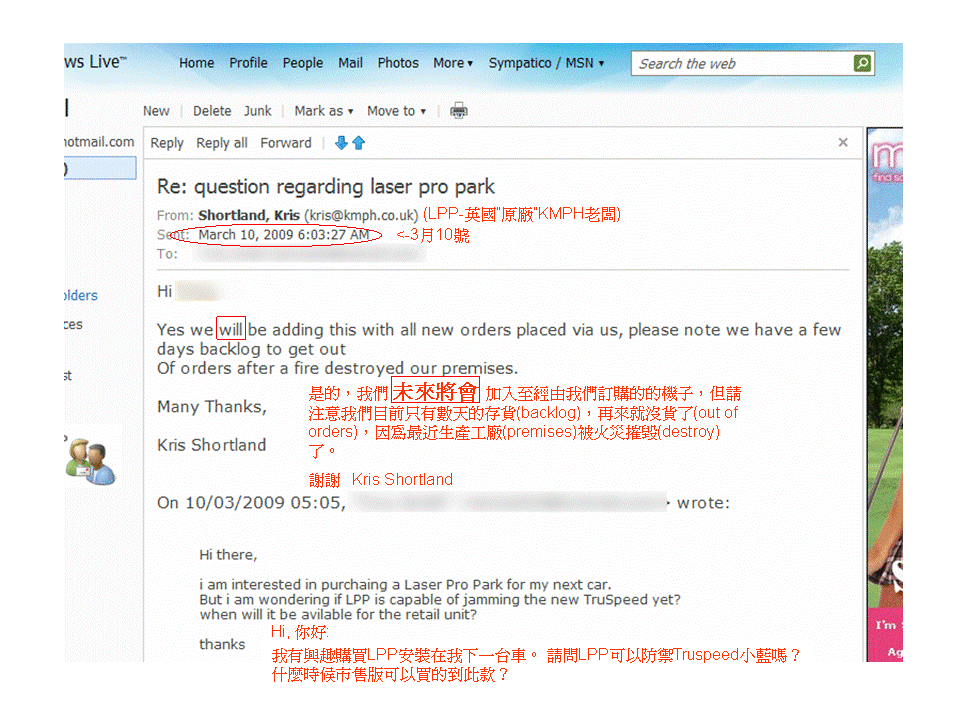Go to the Profile page
Image resolution: width=960 pixels, height=720 pixels.
tap(248, 63)
